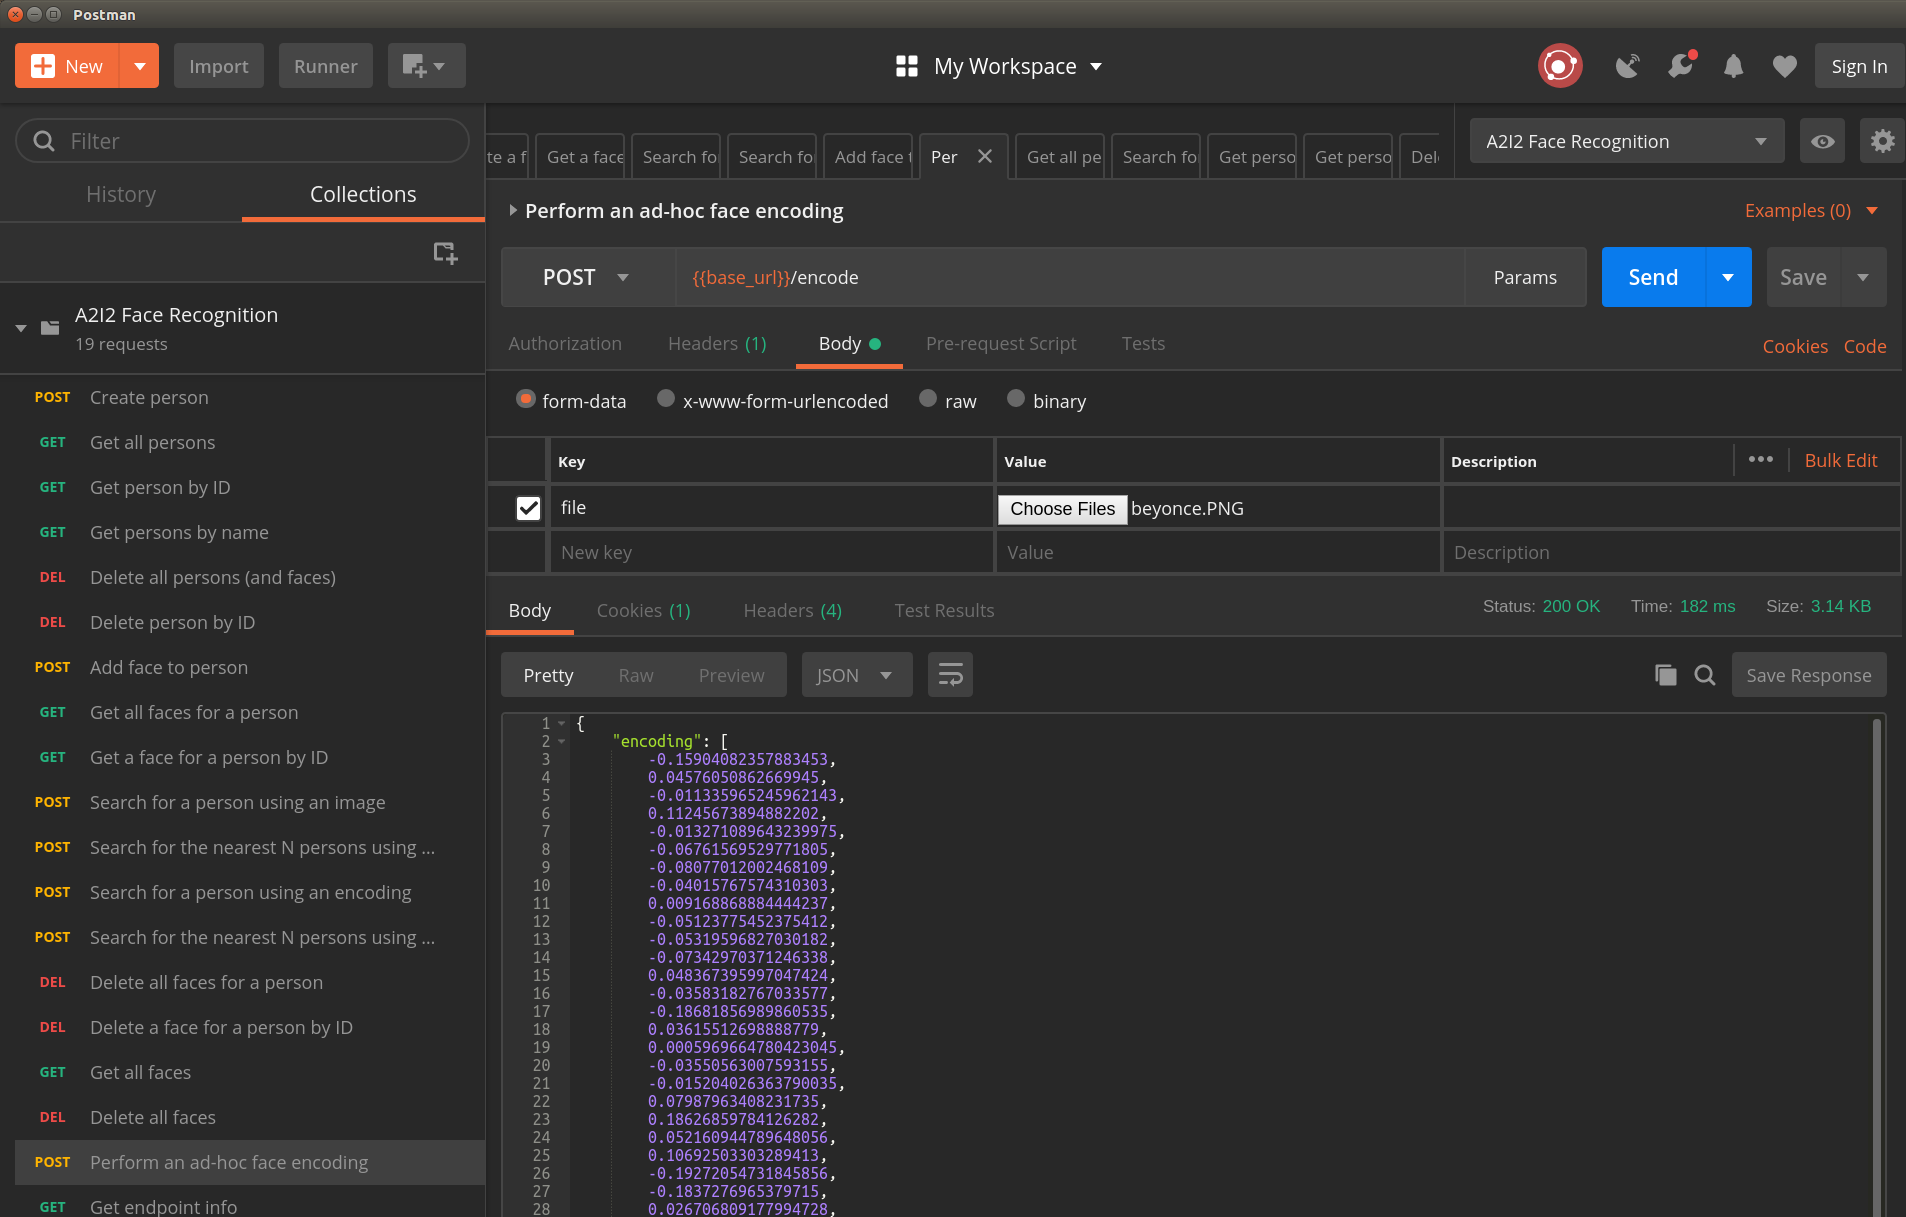The width and height of the screenshot is (1906, 1217).
Task: Click the sync status icon
Action: click(1559, 66)
